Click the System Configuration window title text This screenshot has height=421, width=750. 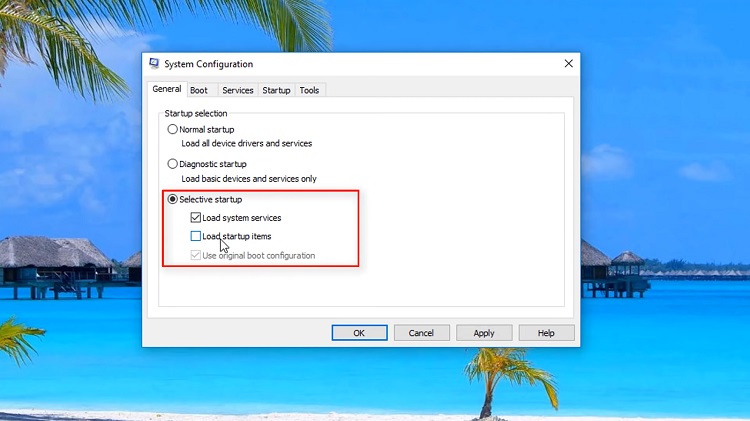(207, 64)
